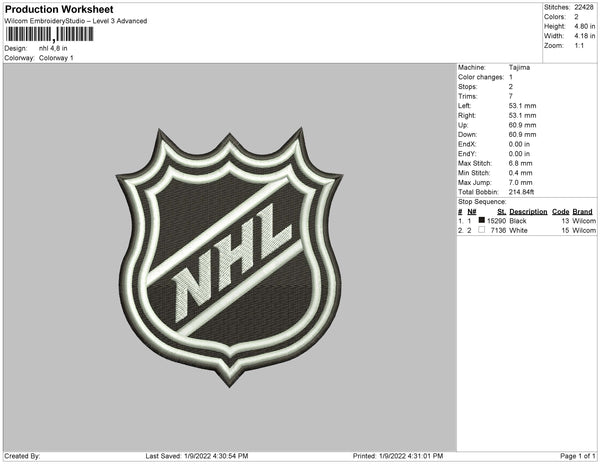Click the Down value 60.9 mm
Screen dimensions: 600x464
pos(522,135)
